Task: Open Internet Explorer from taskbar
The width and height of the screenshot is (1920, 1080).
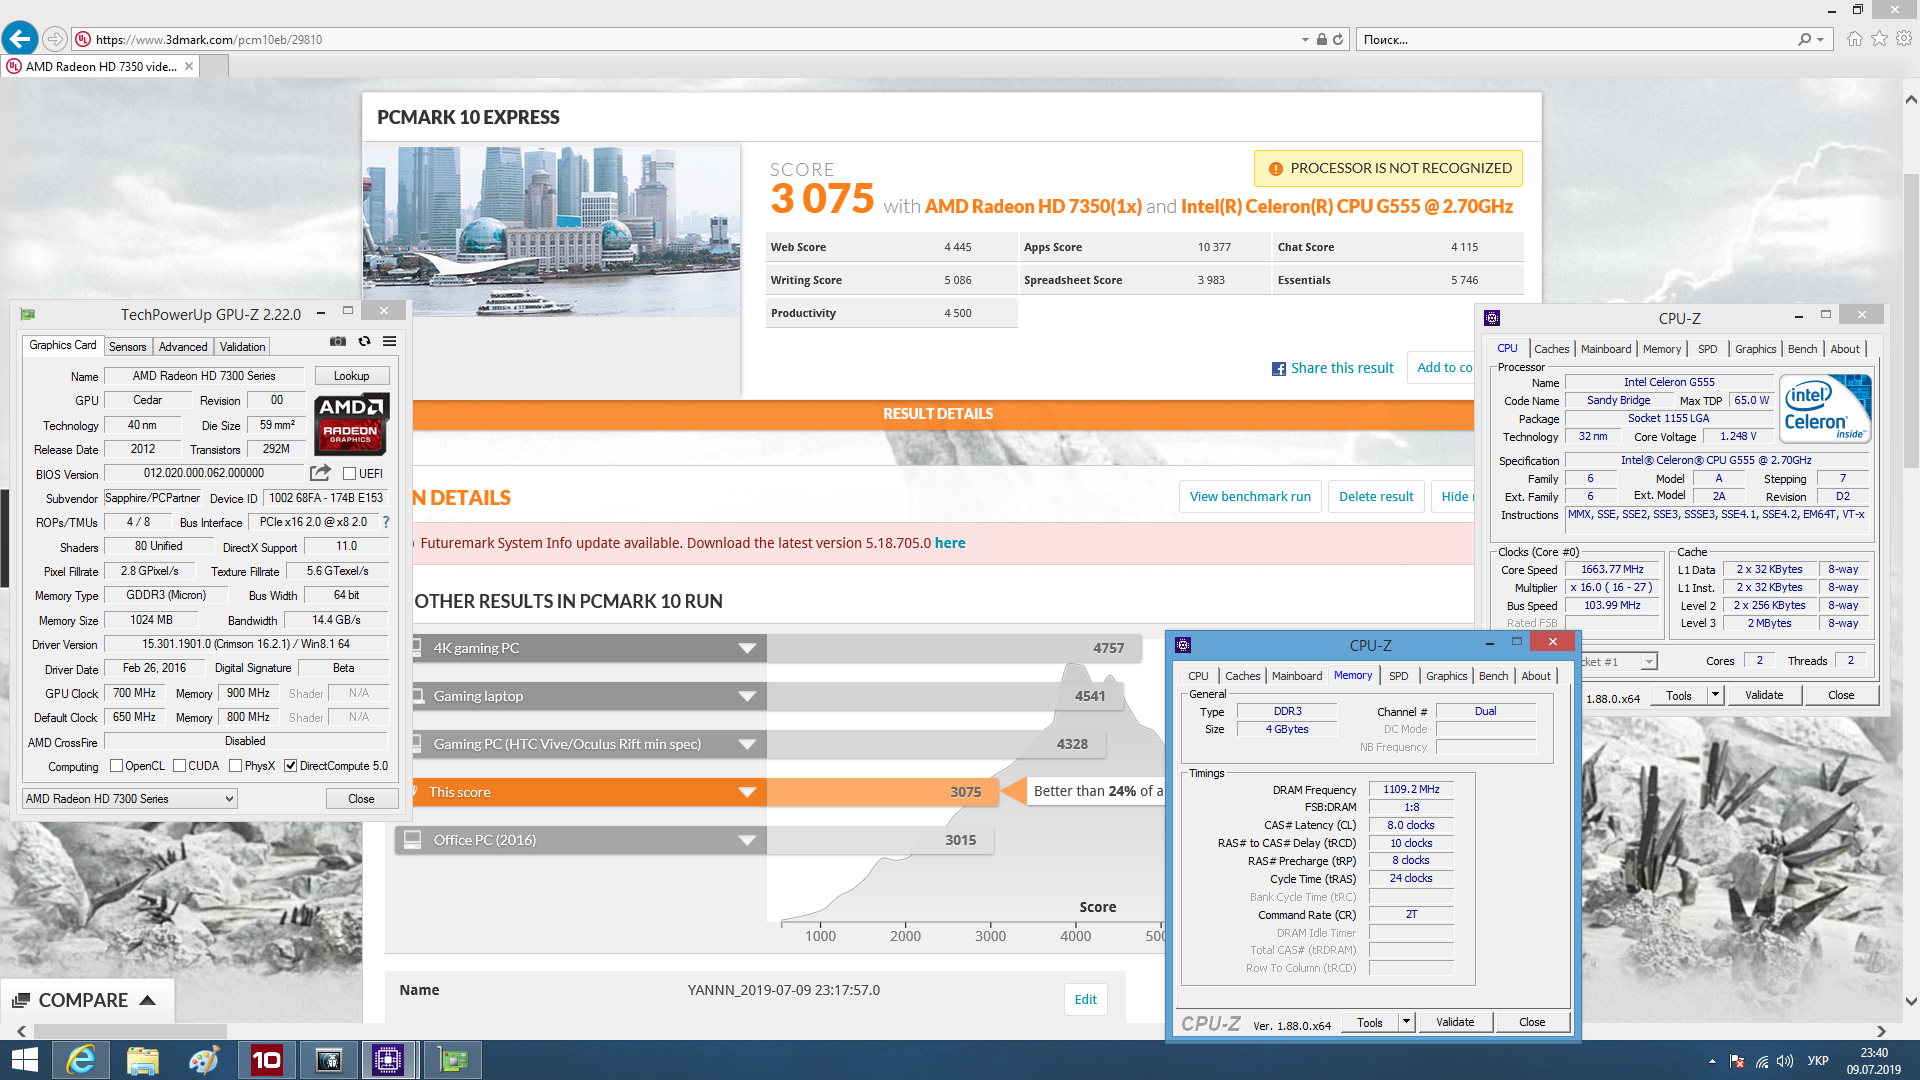Action: click(80, 1060)
